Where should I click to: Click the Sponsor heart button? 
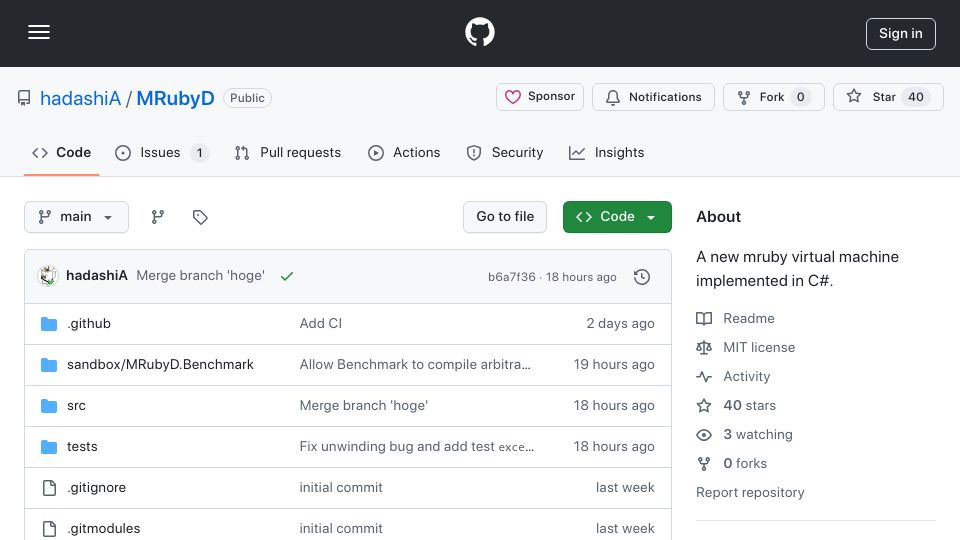click(x=539, y=97)
